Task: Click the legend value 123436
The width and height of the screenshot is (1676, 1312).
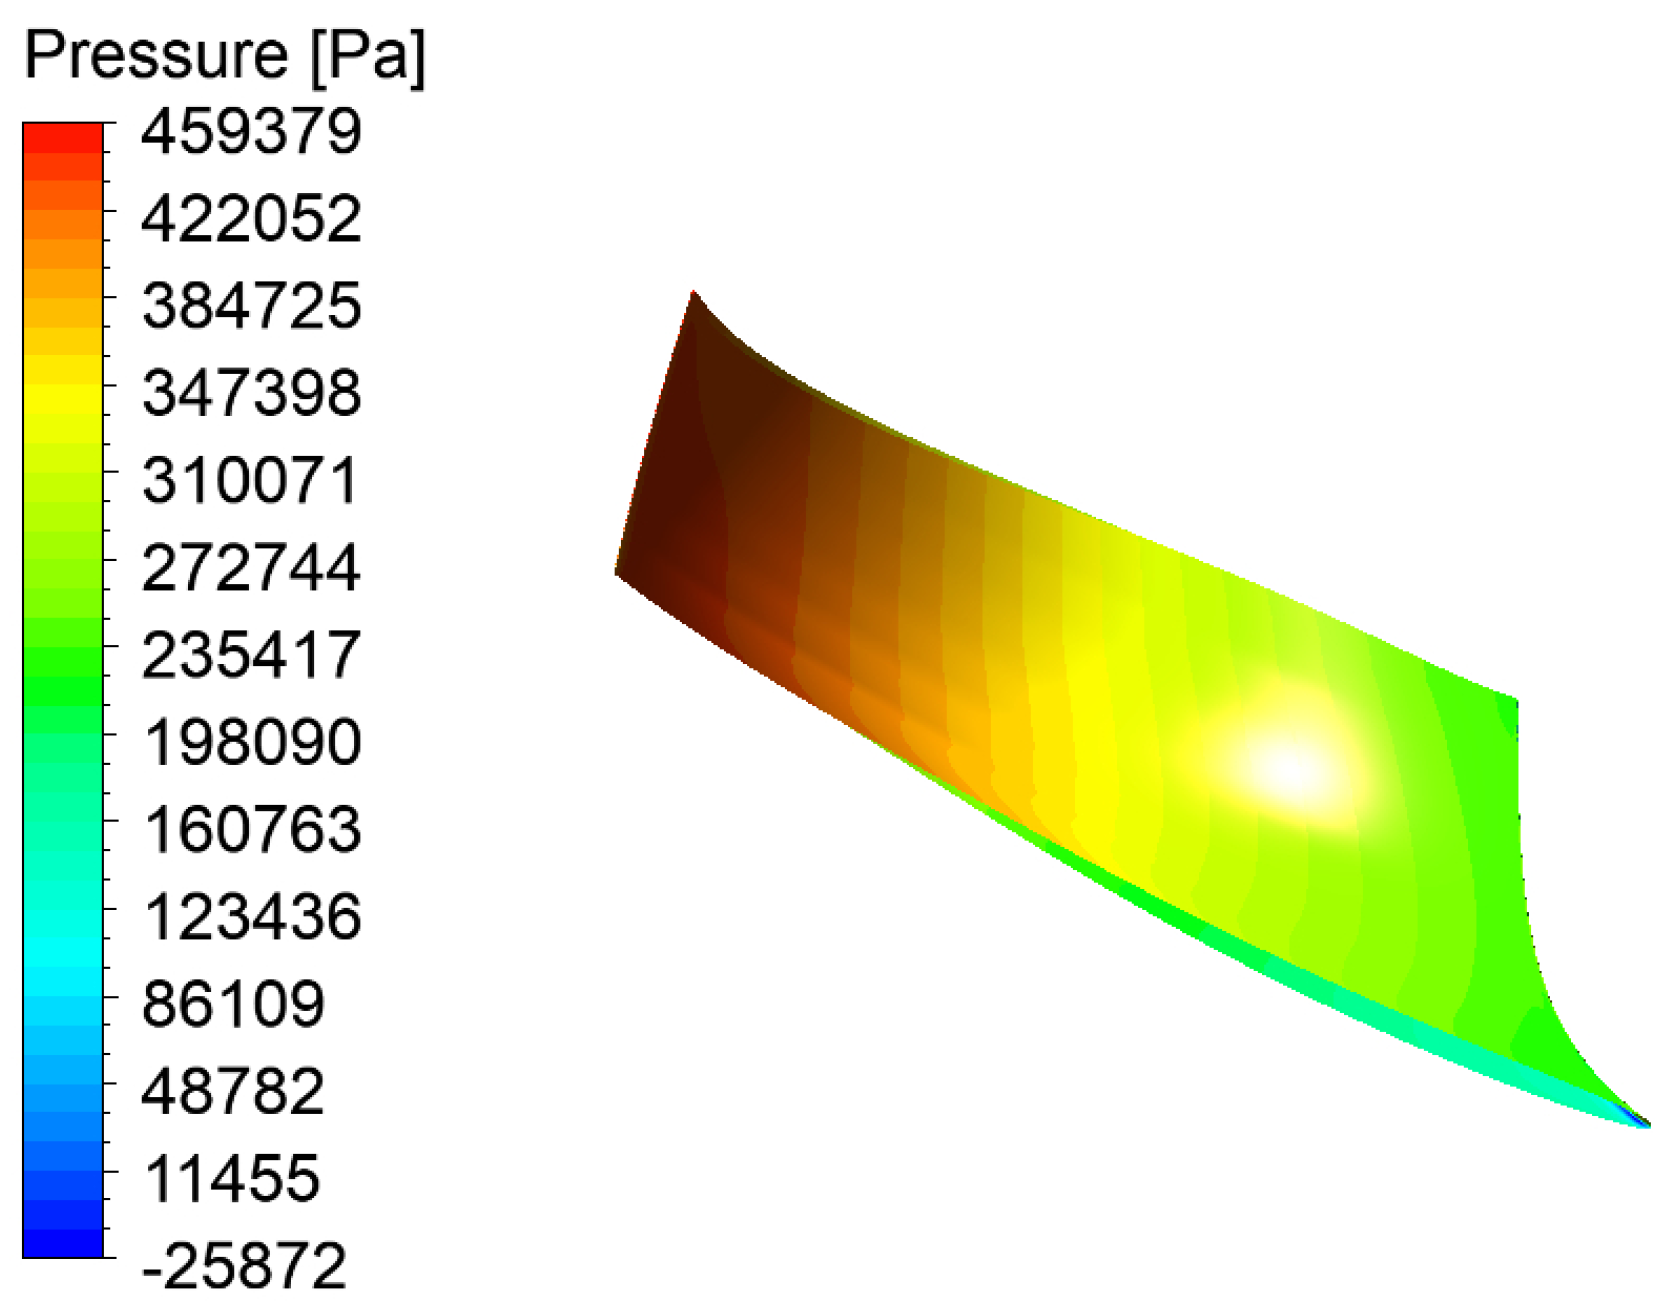Action: [252, 916]
